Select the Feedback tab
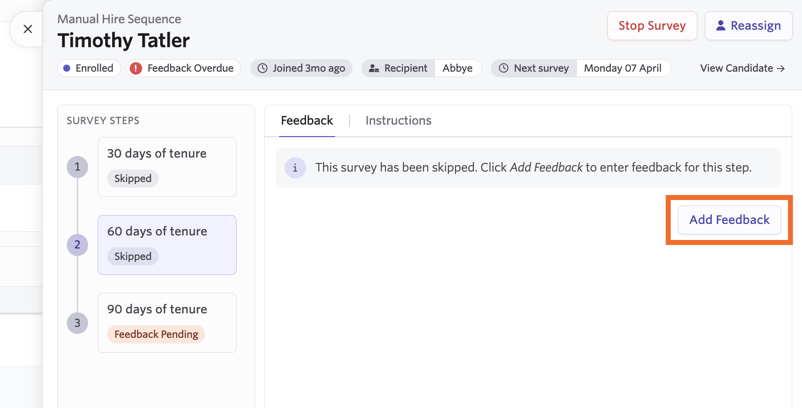This screenshot has width=802, height=408. pyautogui.click(x=307, y=120)
